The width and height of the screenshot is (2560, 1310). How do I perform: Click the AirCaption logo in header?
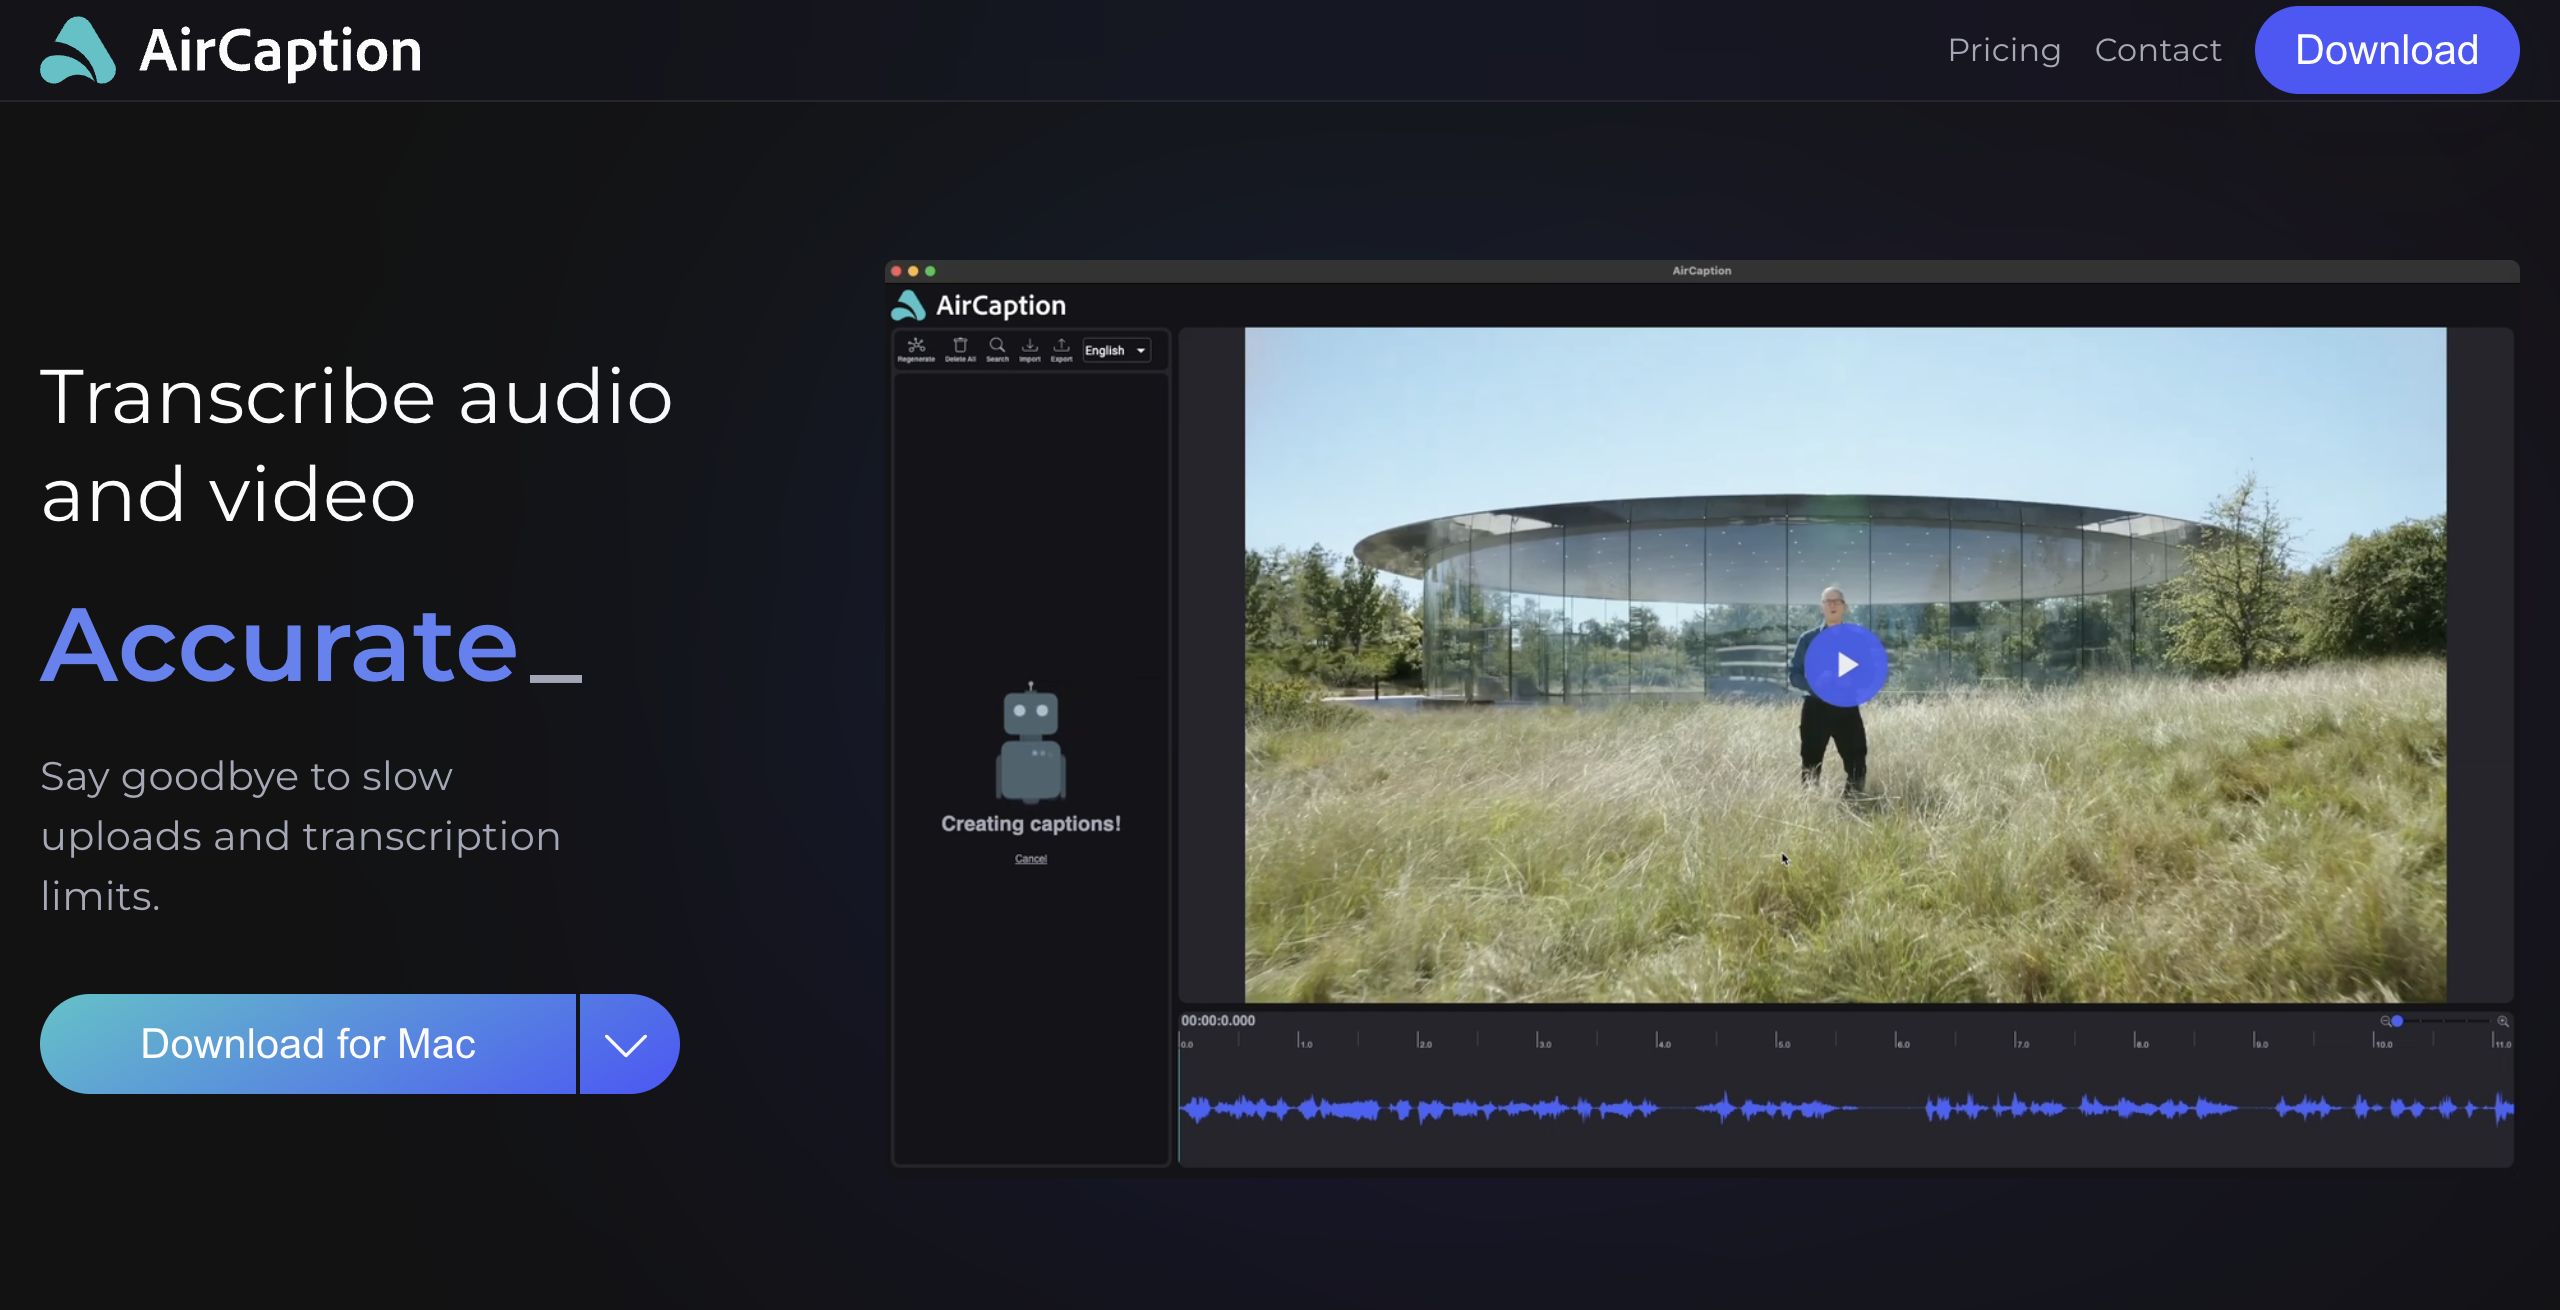pos(231,50)
